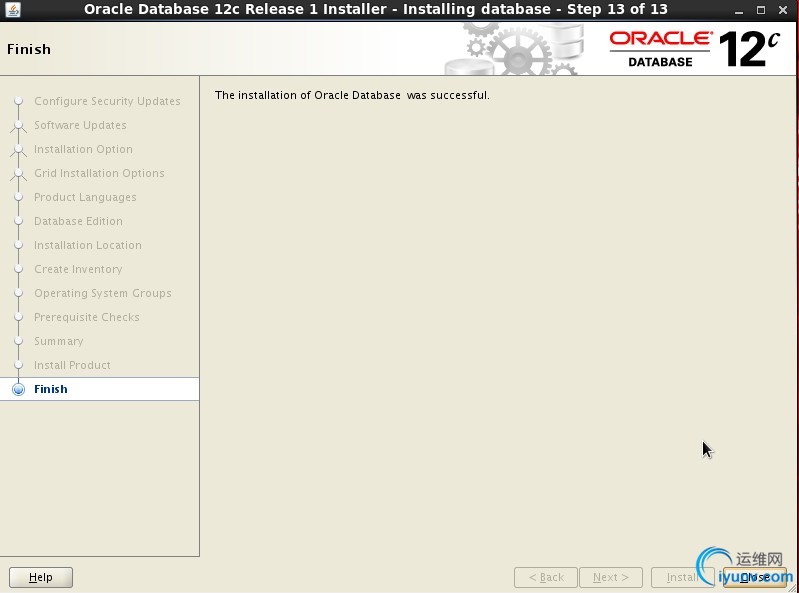Maximize the installer window
The image size is (799, 593).
click(761, 10)
